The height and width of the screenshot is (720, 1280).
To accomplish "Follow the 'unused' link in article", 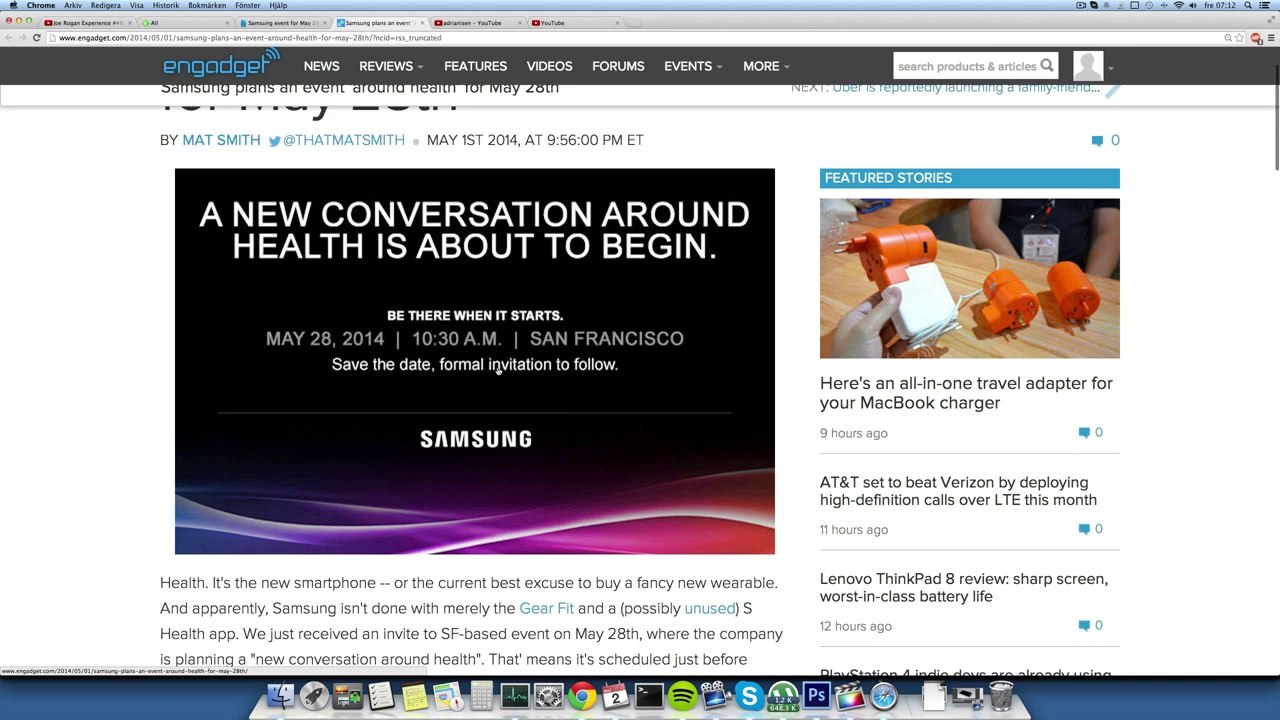I will coord(710,608).
